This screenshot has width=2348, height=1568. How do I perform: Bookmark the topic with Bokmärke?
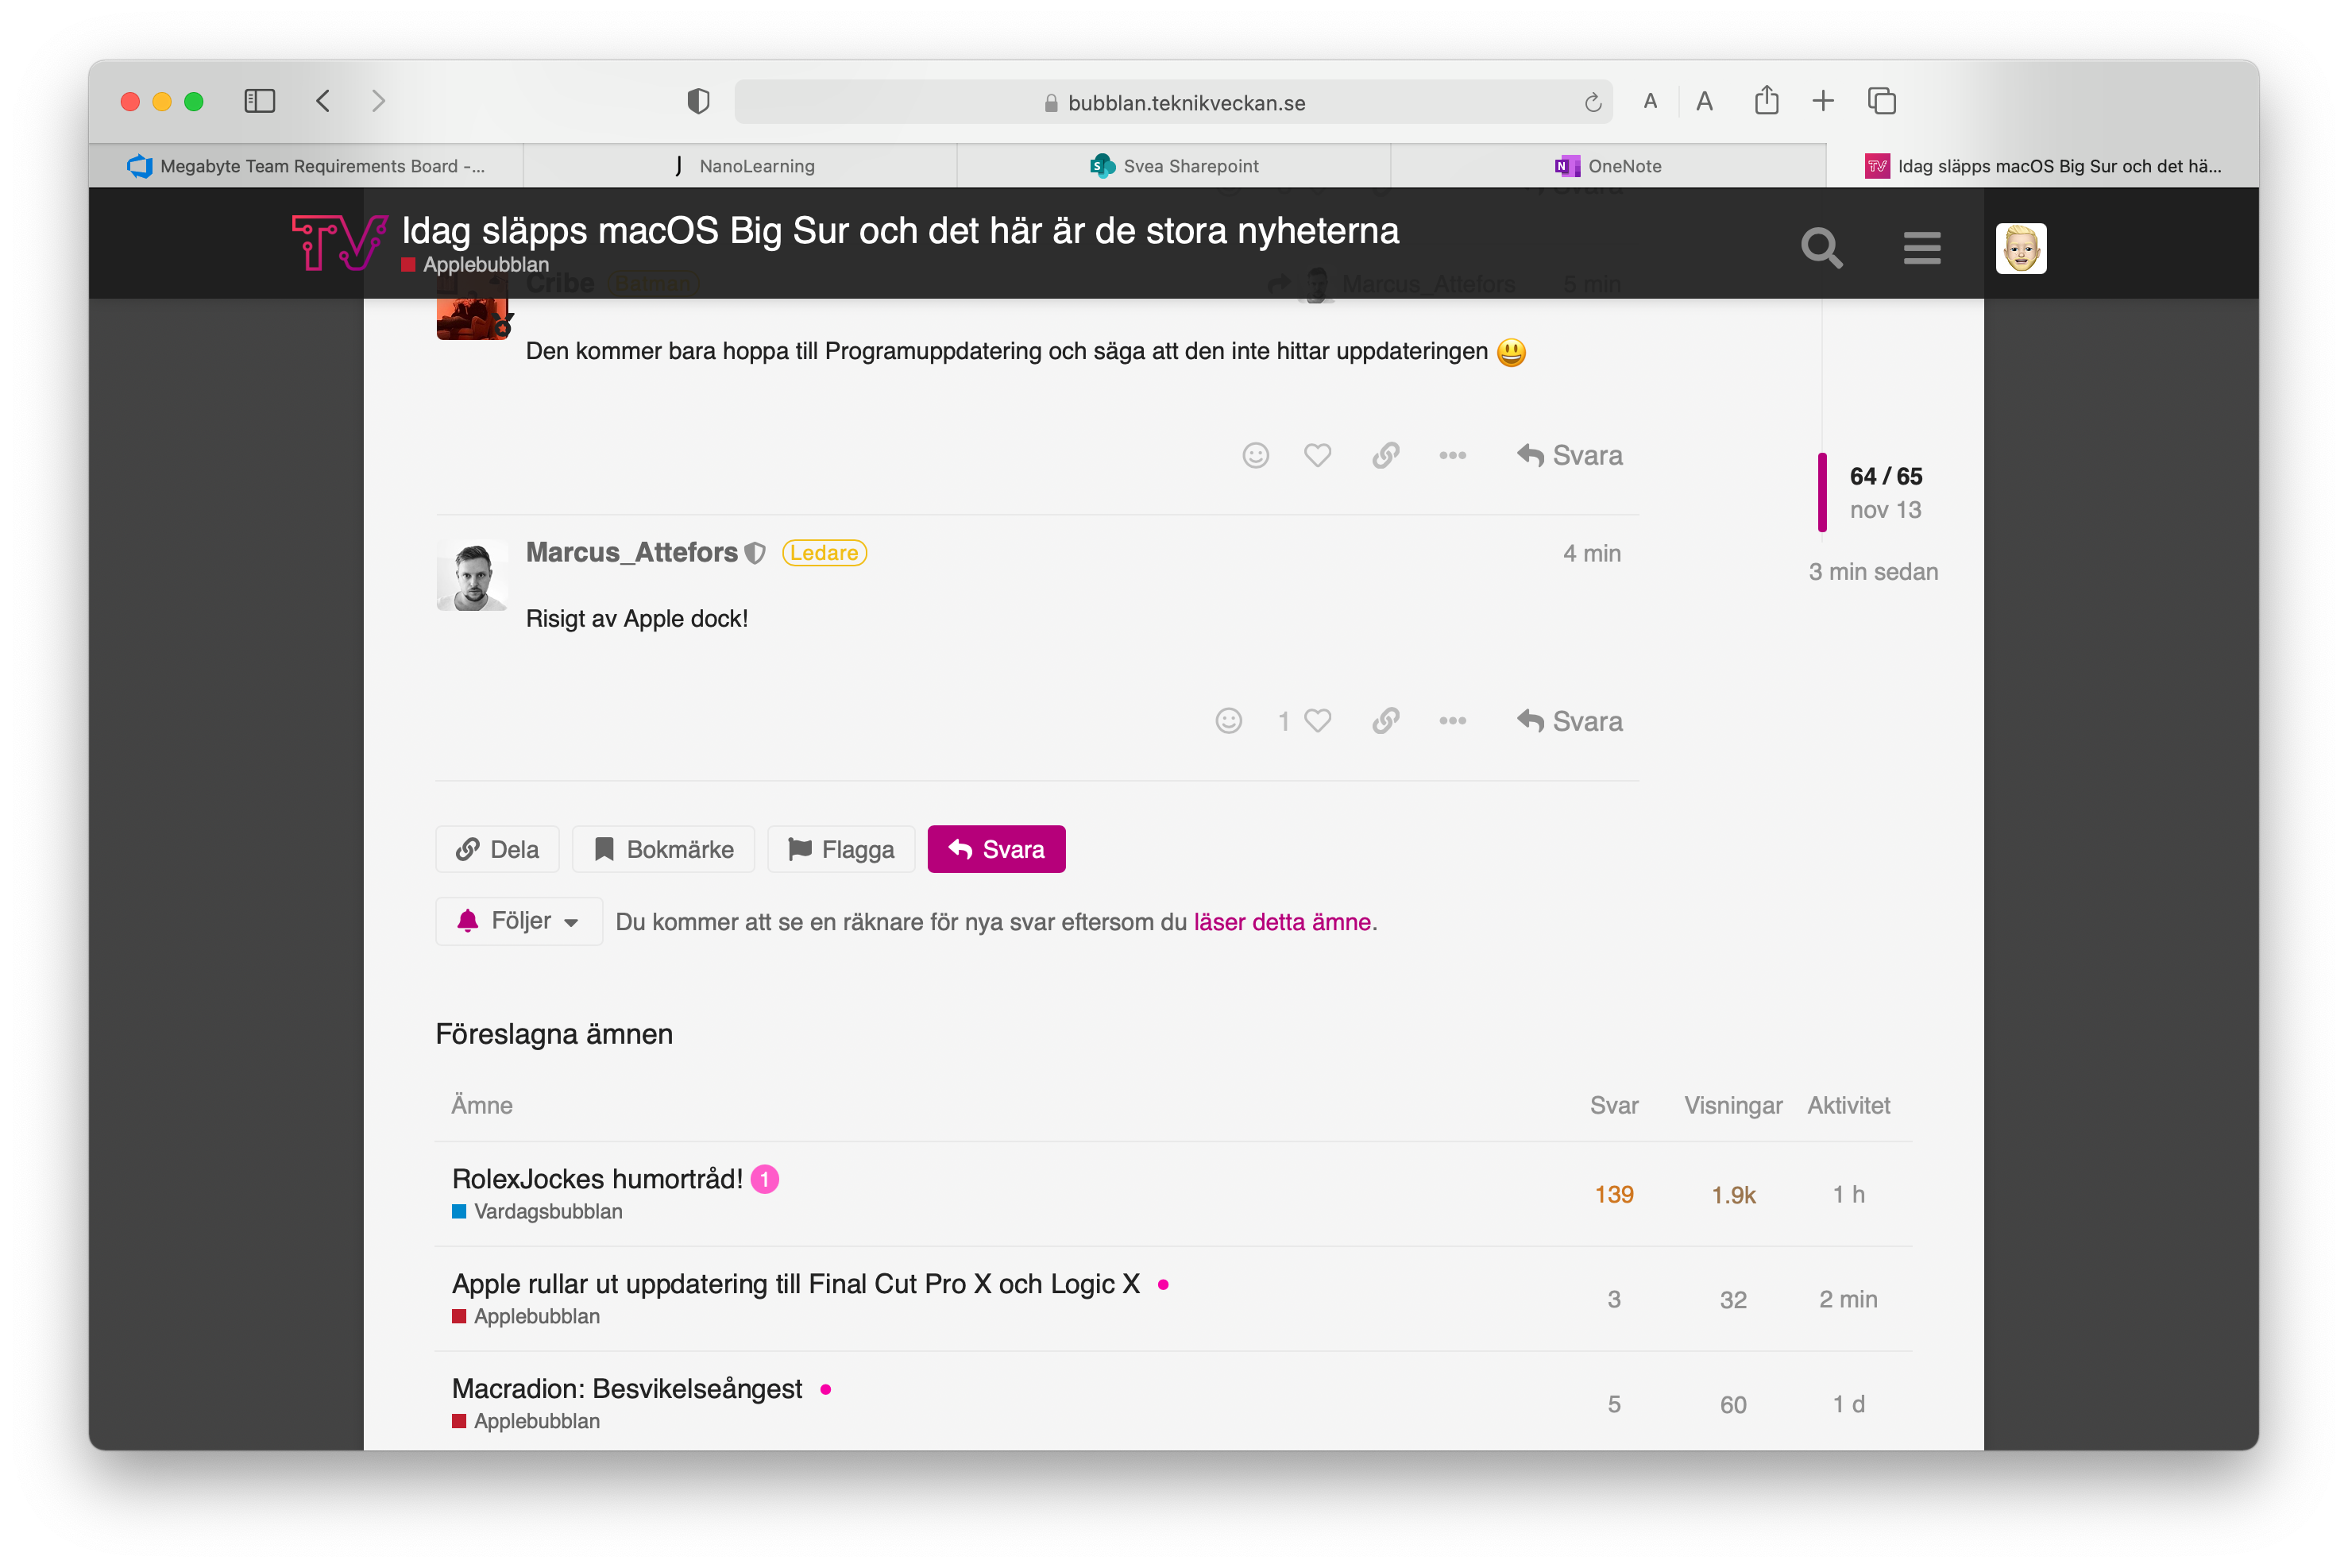pyautogui.click(x=663, y=850)
